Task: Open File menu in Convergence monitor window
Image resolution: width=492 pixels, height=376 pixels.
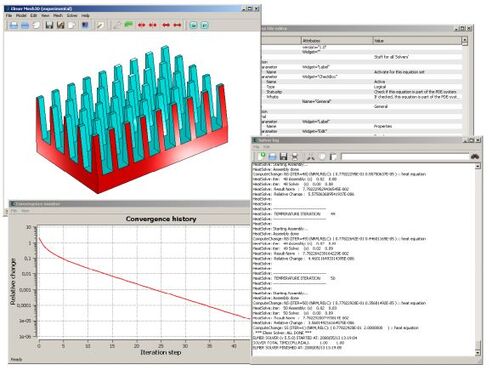Action: [14, 211]
